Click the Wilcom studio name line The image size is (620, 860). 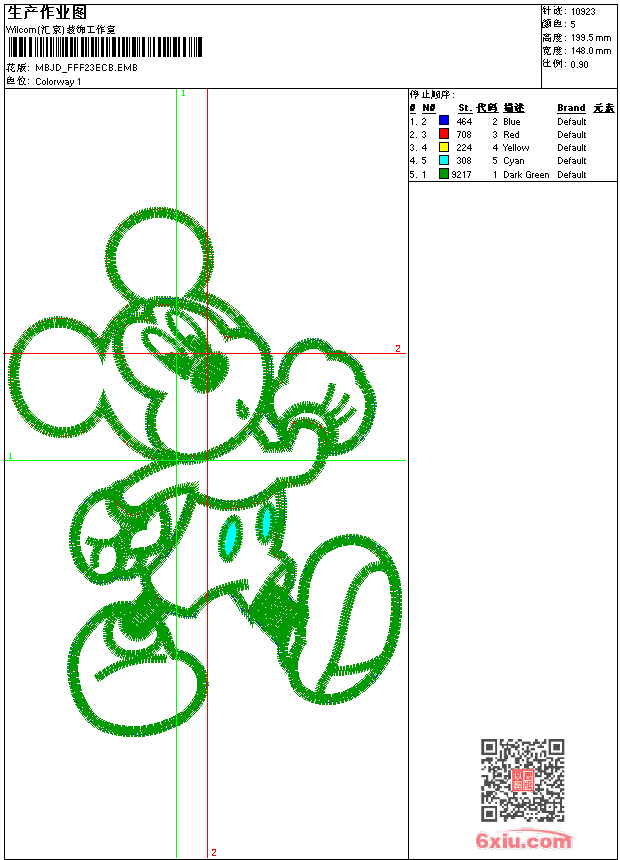(61, 30)
